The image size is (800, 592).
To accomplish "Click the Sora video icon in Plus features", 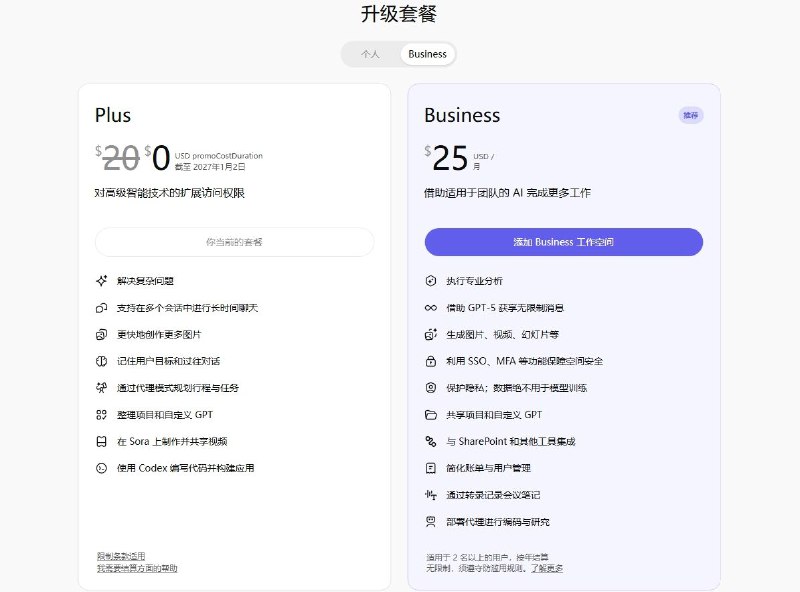I will (x=101, y=441).
